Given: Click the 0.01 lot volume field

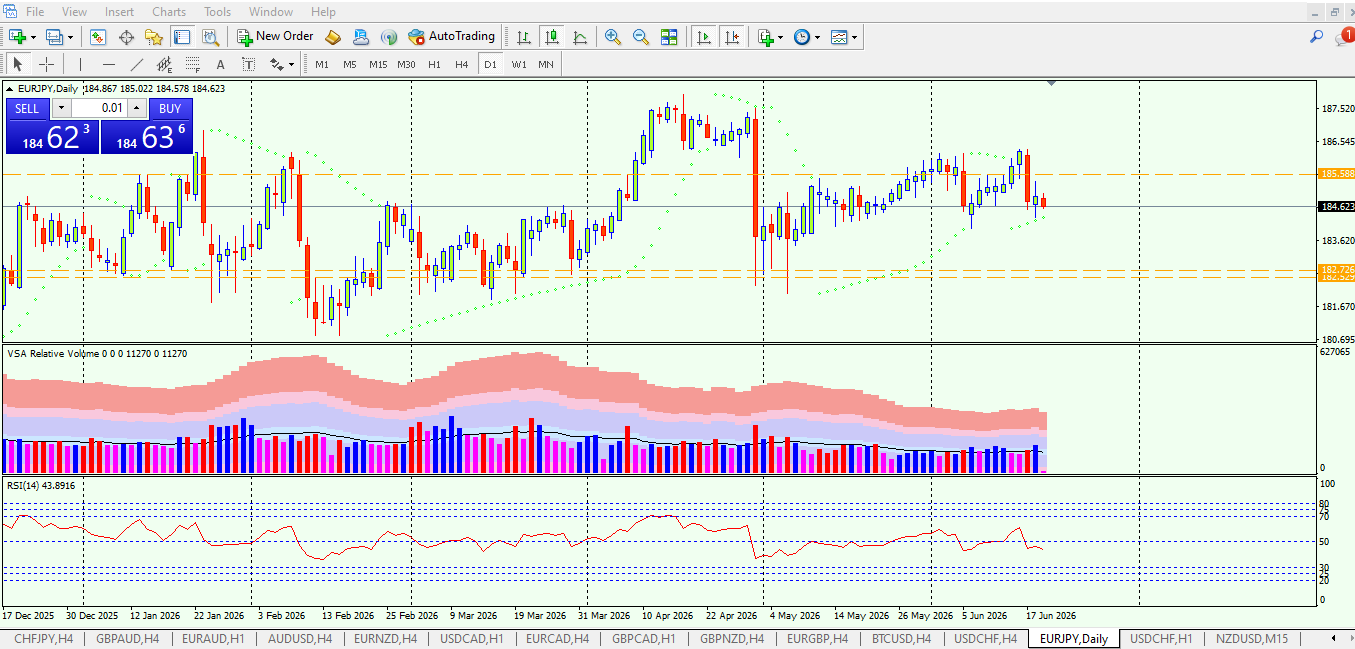Looking at the screenshot, I should click(99, 108).
